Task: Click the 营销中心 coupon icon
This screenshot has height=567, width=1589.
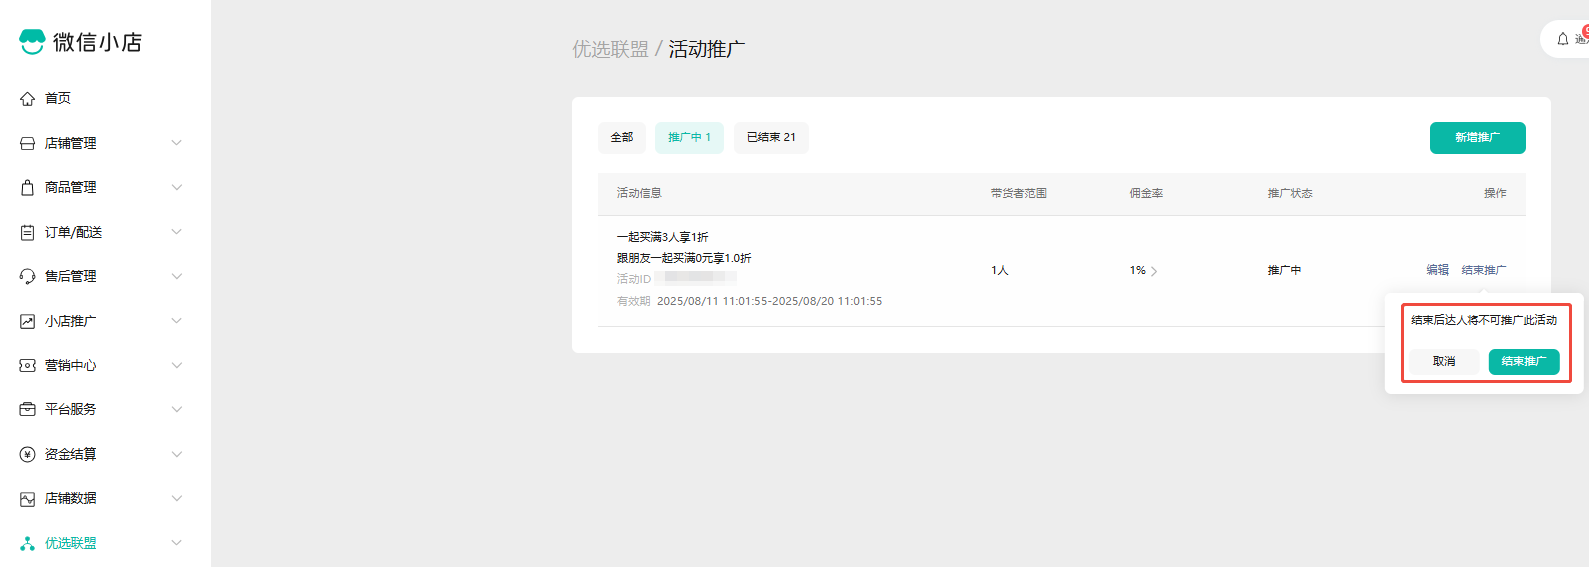Action: point(28,366)
